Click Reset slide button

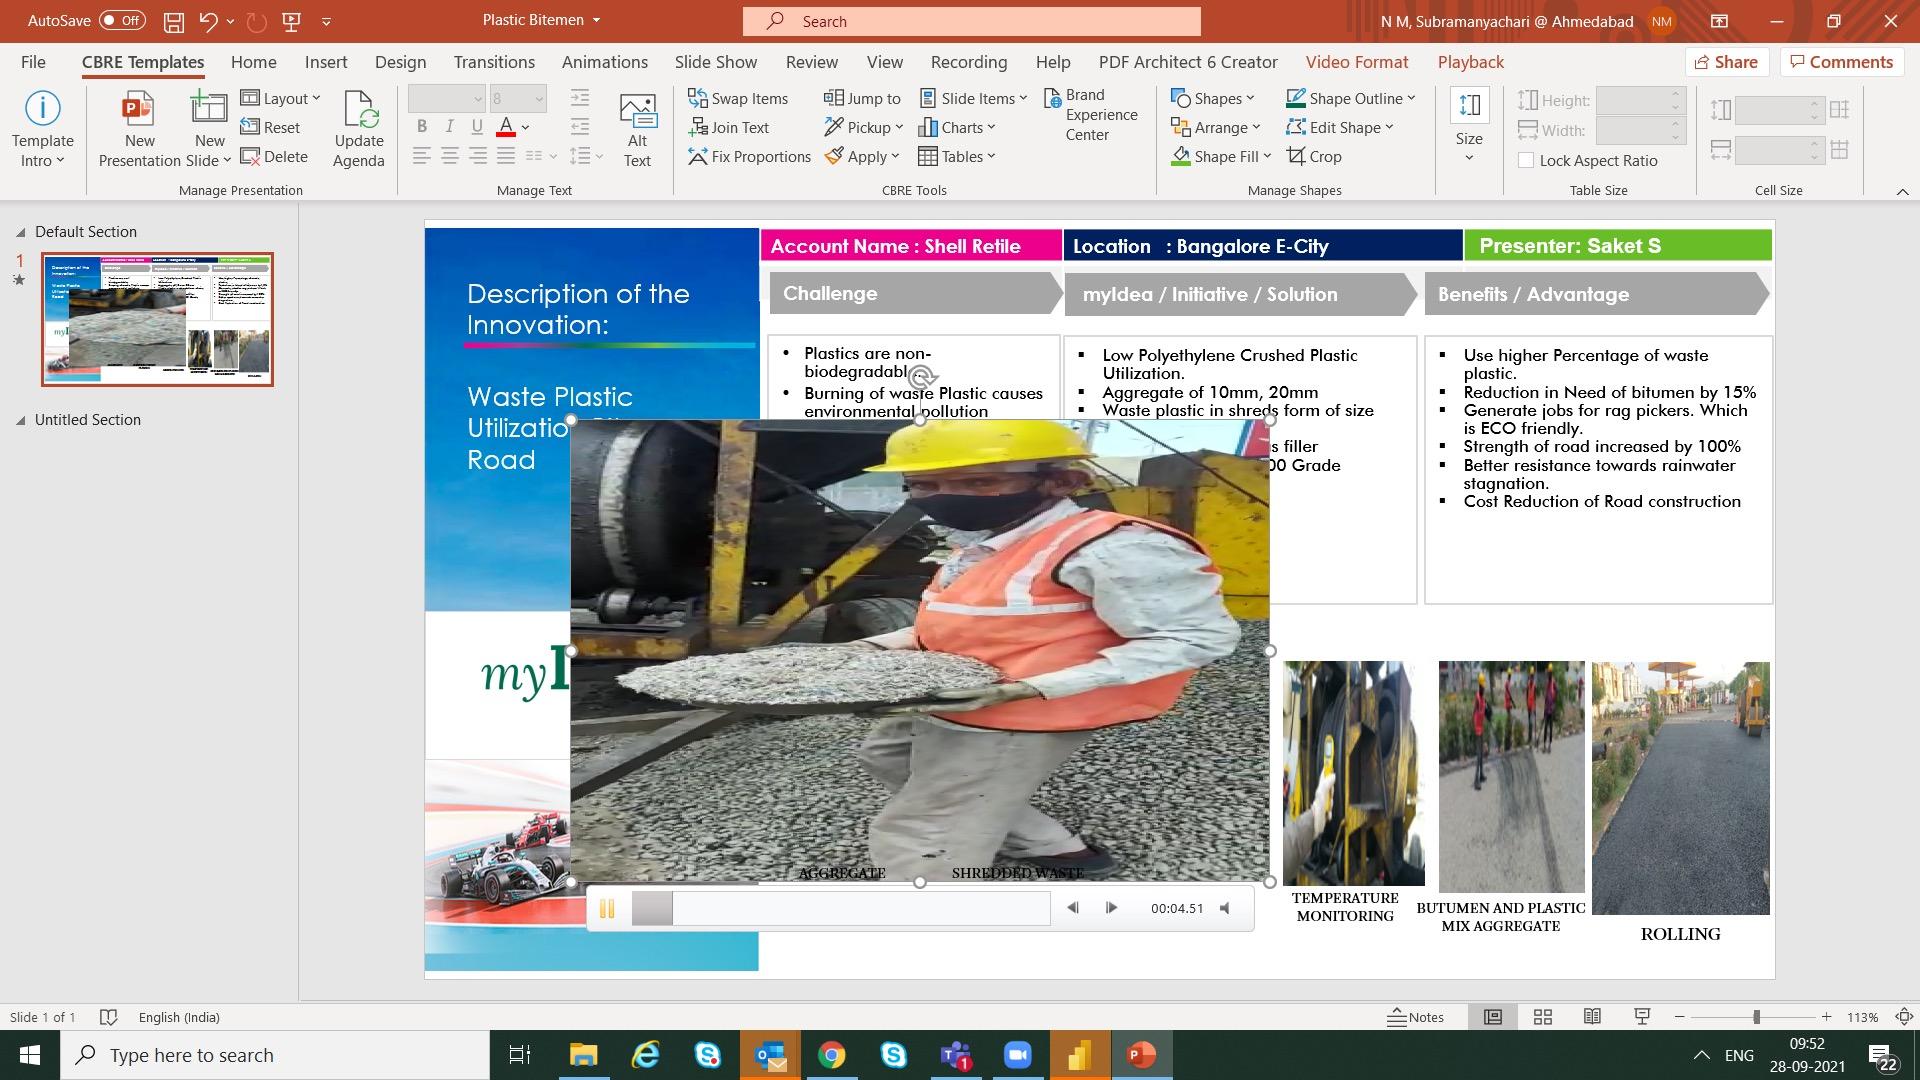click(270, 127)
